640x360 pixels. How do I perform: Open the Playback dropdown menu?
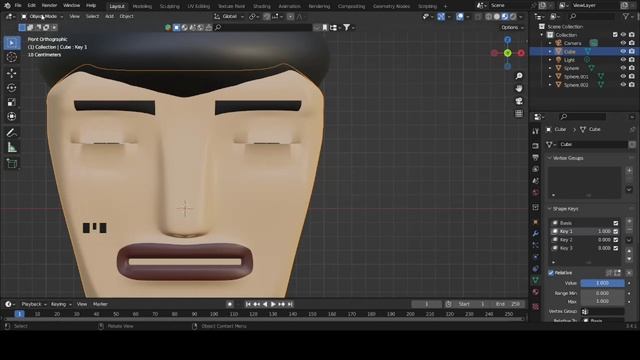click(33, 304)
